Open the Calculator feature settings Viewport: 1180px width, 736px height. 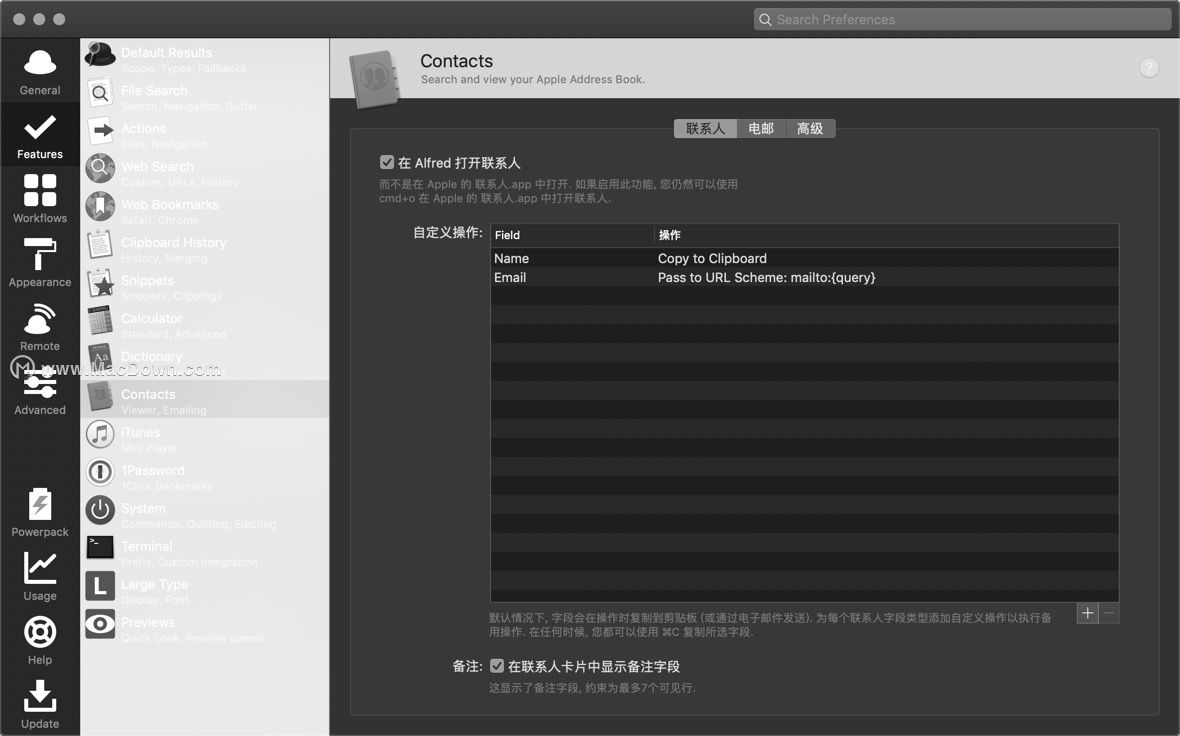205,324
